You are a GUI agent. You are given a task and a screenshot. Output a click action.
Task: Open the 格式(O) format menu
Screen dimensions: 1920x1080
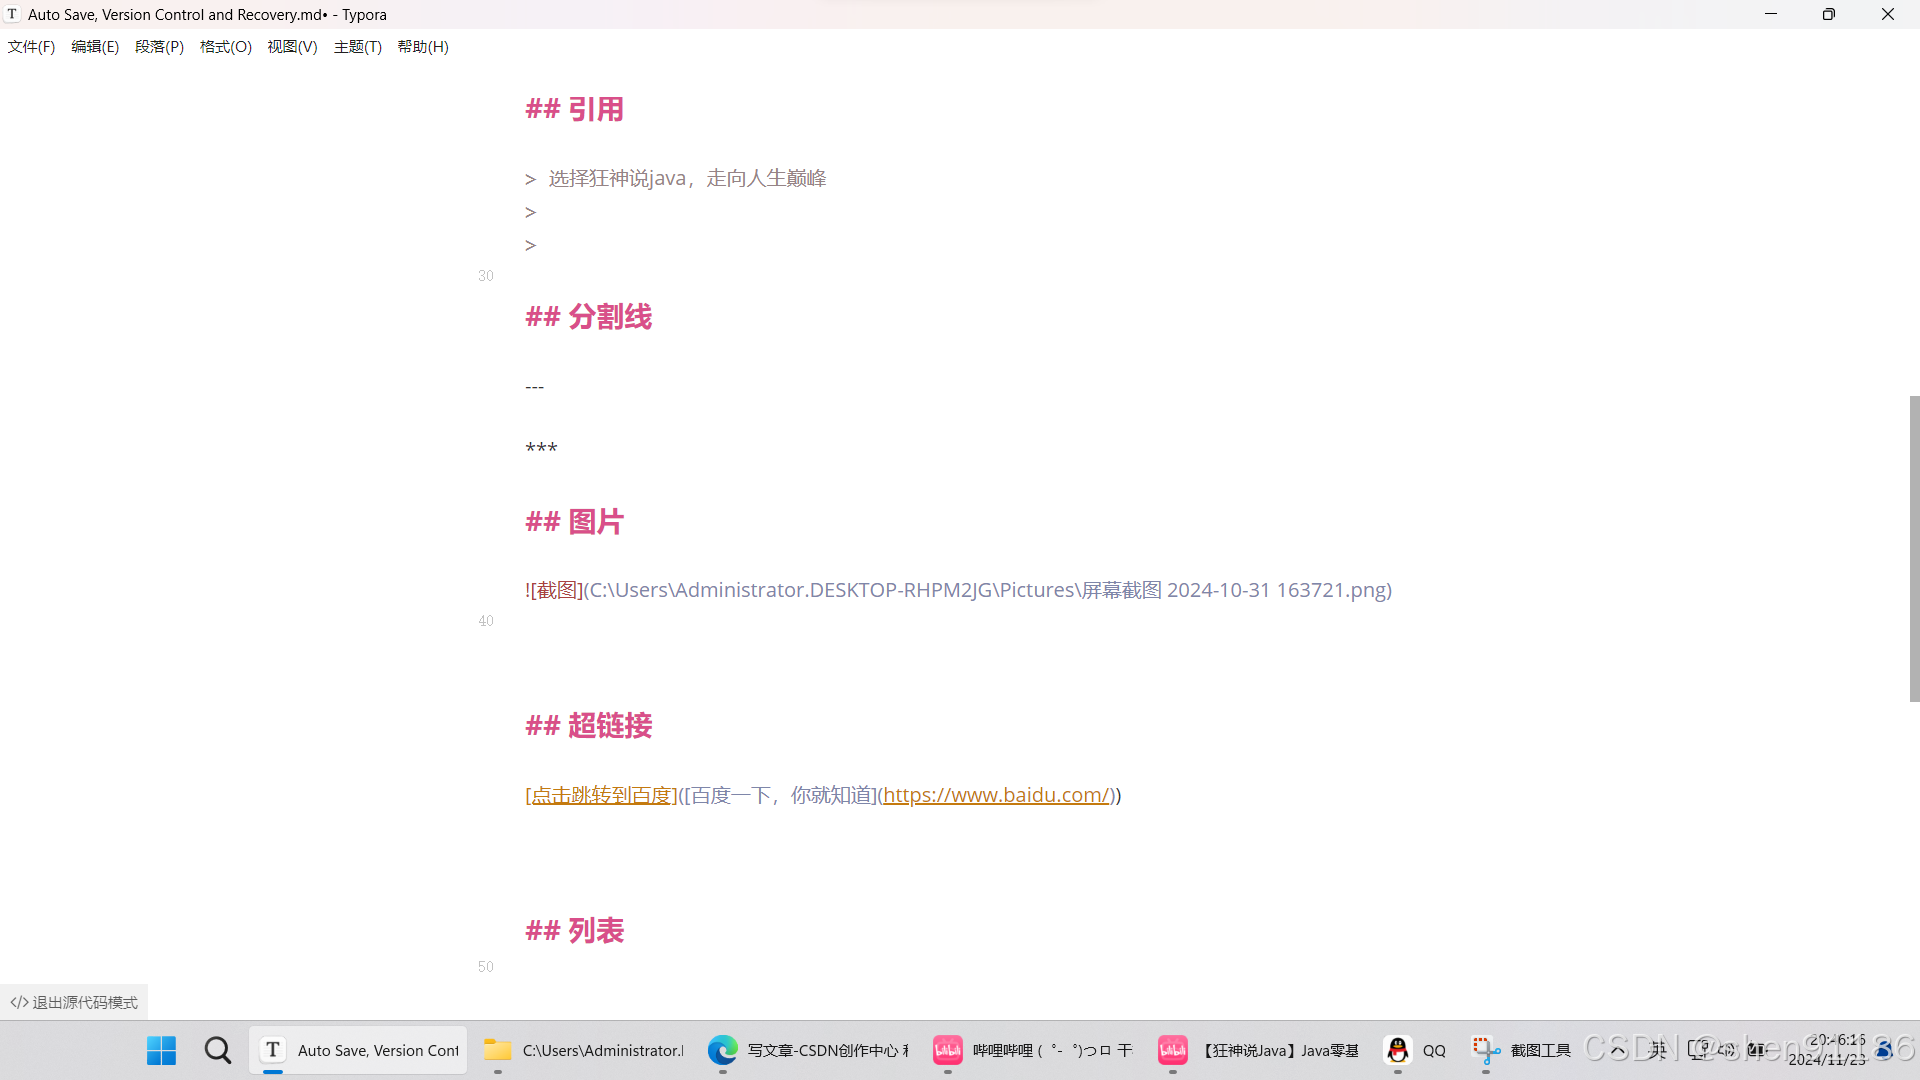click(225, 47)
